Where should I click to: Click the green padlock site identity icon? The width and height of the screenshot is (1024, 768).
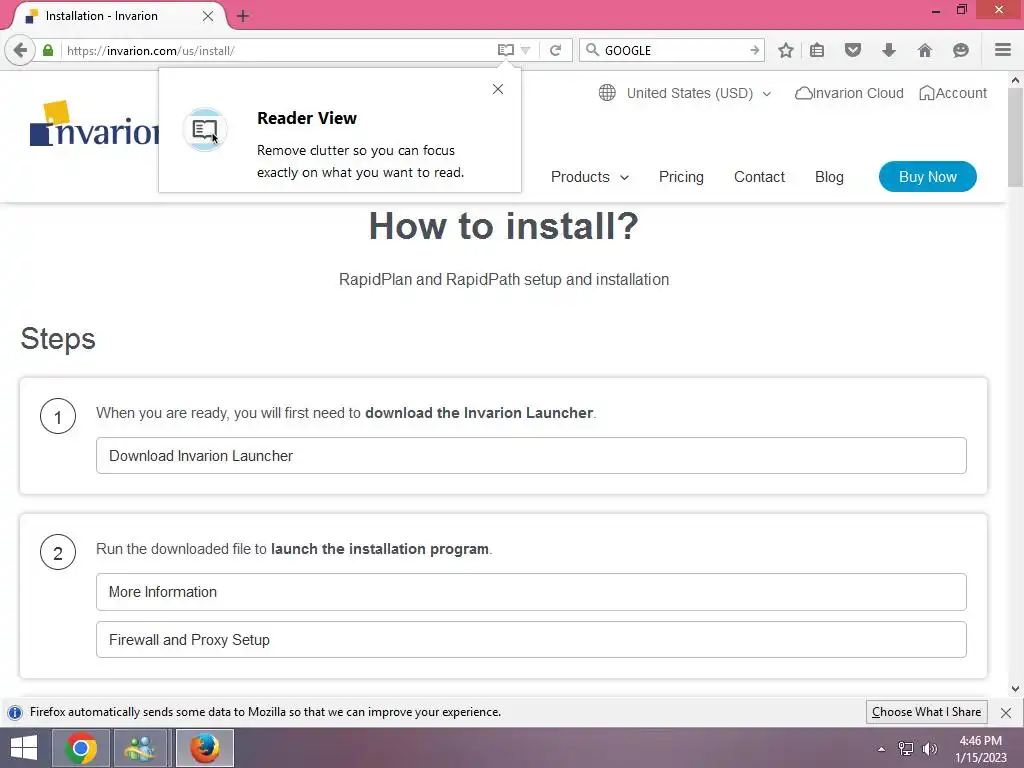pyautogui.click(x=48, y=50)
